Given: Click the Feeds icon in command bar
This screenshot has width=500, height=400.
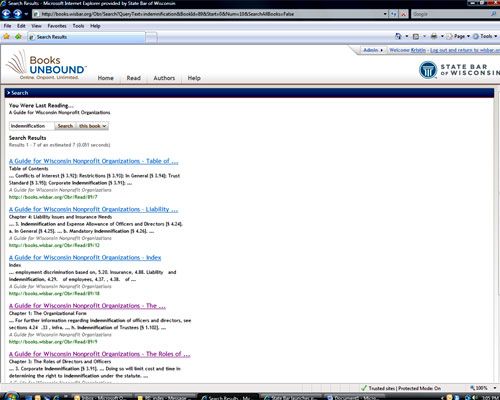Looking at the screenshot, I should 416,36.
